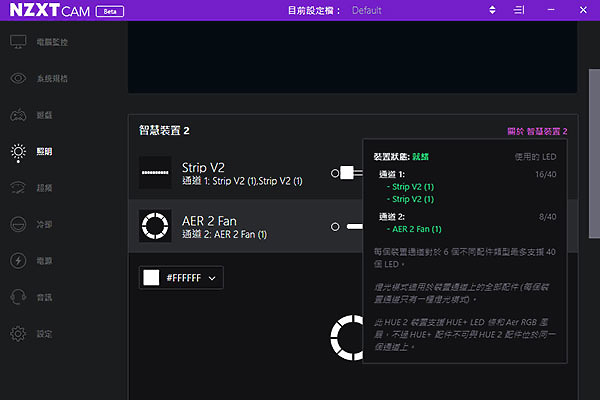Click the fan ring LED preview

tap(347, 338)
